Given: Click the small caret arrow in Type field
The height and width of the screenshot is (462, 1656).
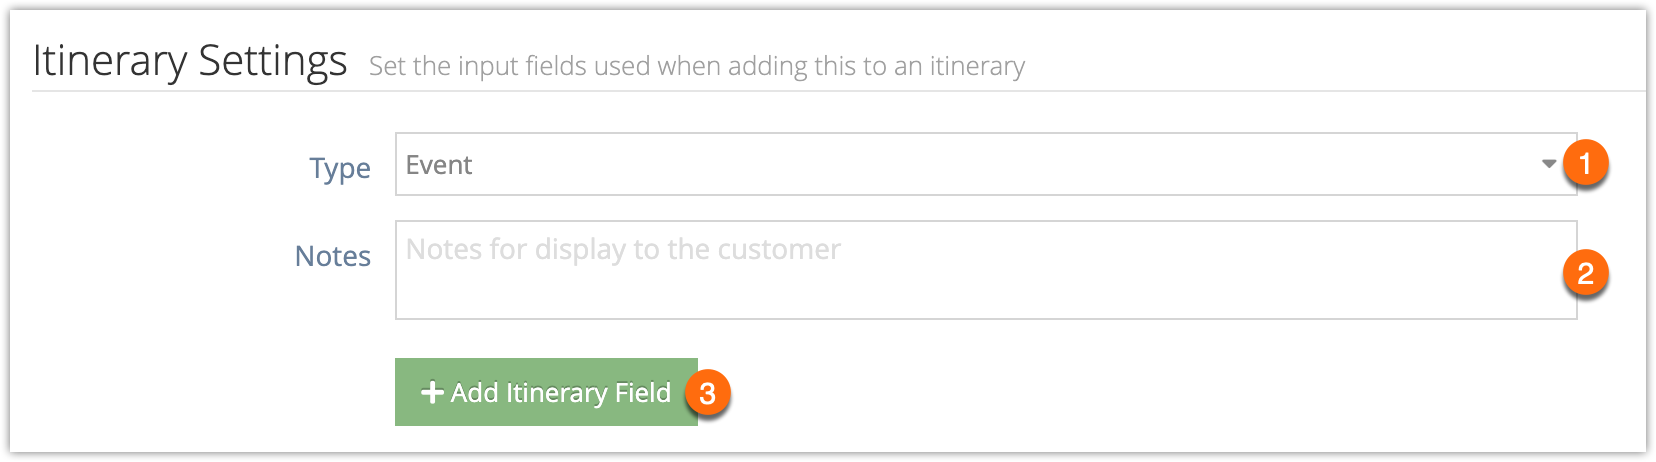Looking at the screenshot, I should [1549, 164].
